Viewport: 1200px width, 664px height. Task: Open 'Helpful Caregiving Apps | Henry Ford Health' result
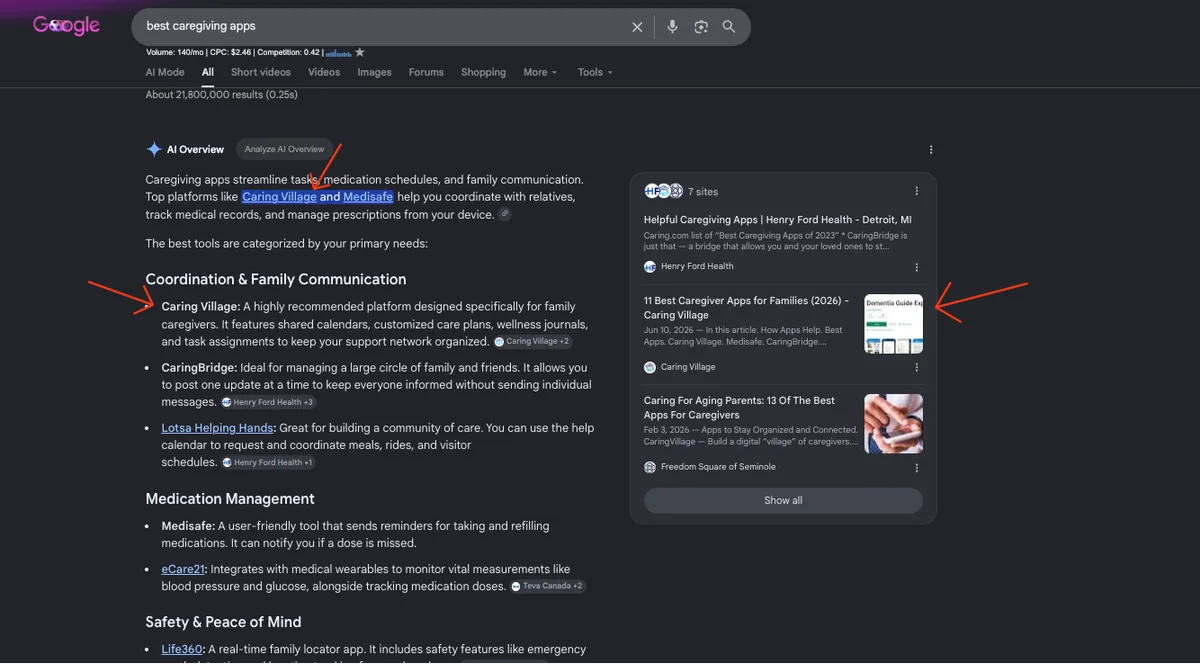click(x=778, y=220)
